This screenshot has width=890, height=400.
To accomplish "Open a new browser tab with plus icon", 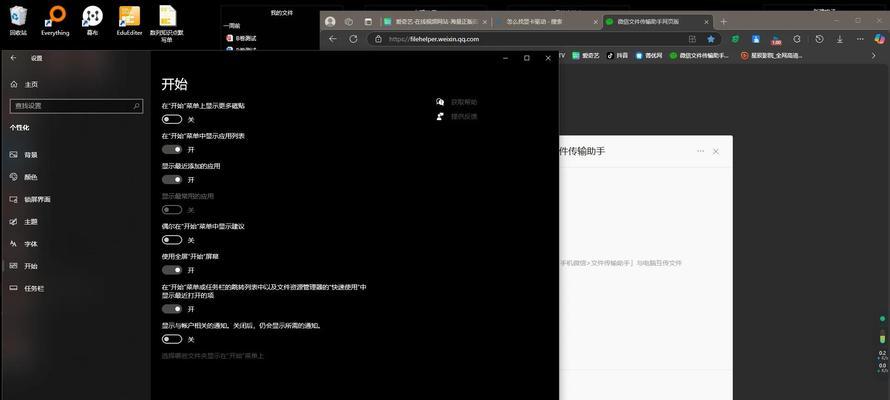I will pos(725,21).
